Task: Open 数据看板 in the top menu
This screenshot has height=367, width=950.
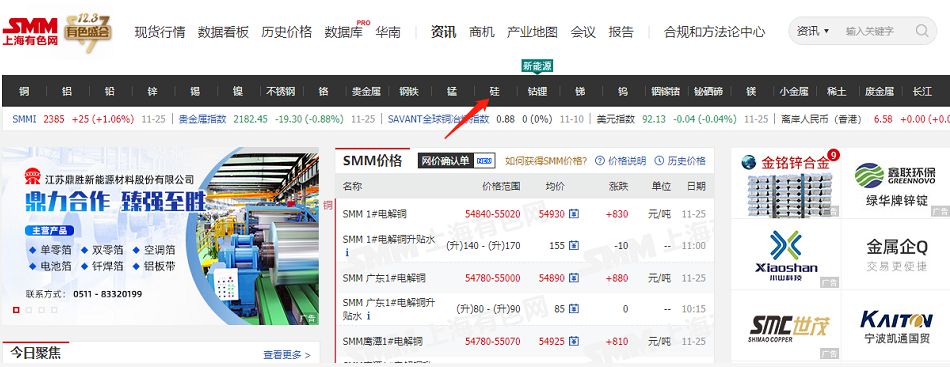Action: click(x=223, y=32)
